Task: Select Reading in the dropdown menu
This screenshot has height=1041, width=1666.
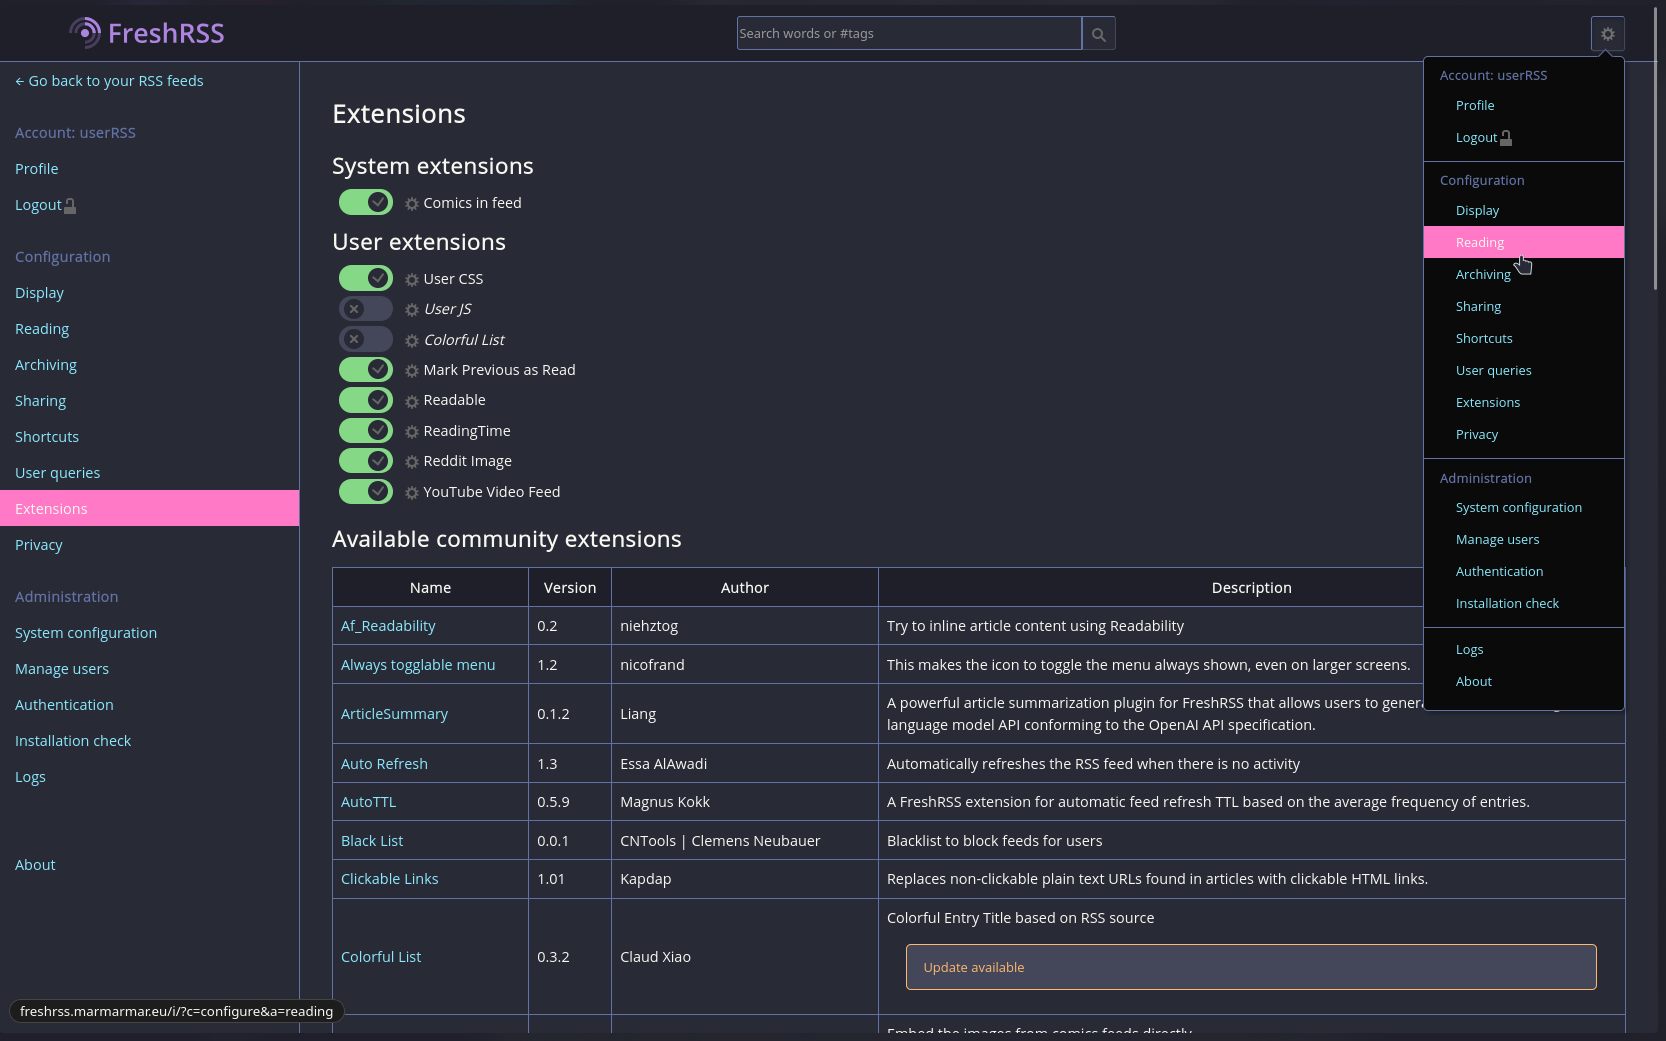Action: pos(1523,242)
